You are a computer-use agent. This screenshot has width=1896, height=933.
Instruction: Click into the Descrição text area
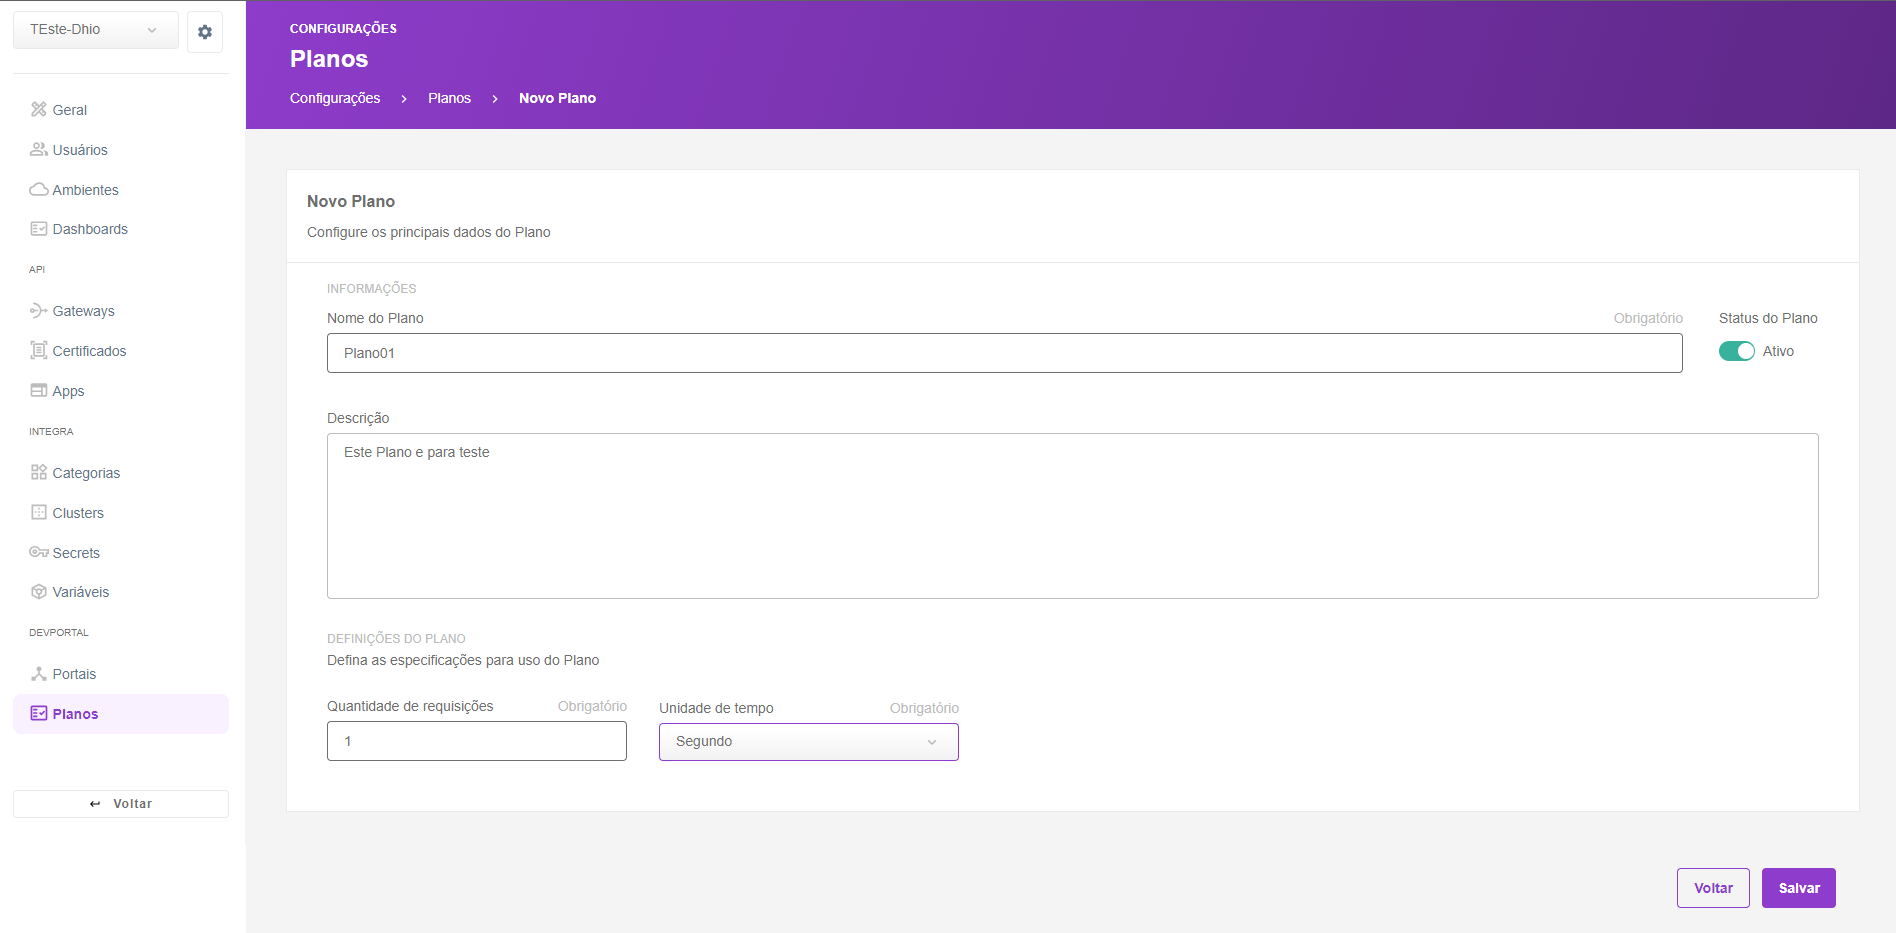[1073, 516]
